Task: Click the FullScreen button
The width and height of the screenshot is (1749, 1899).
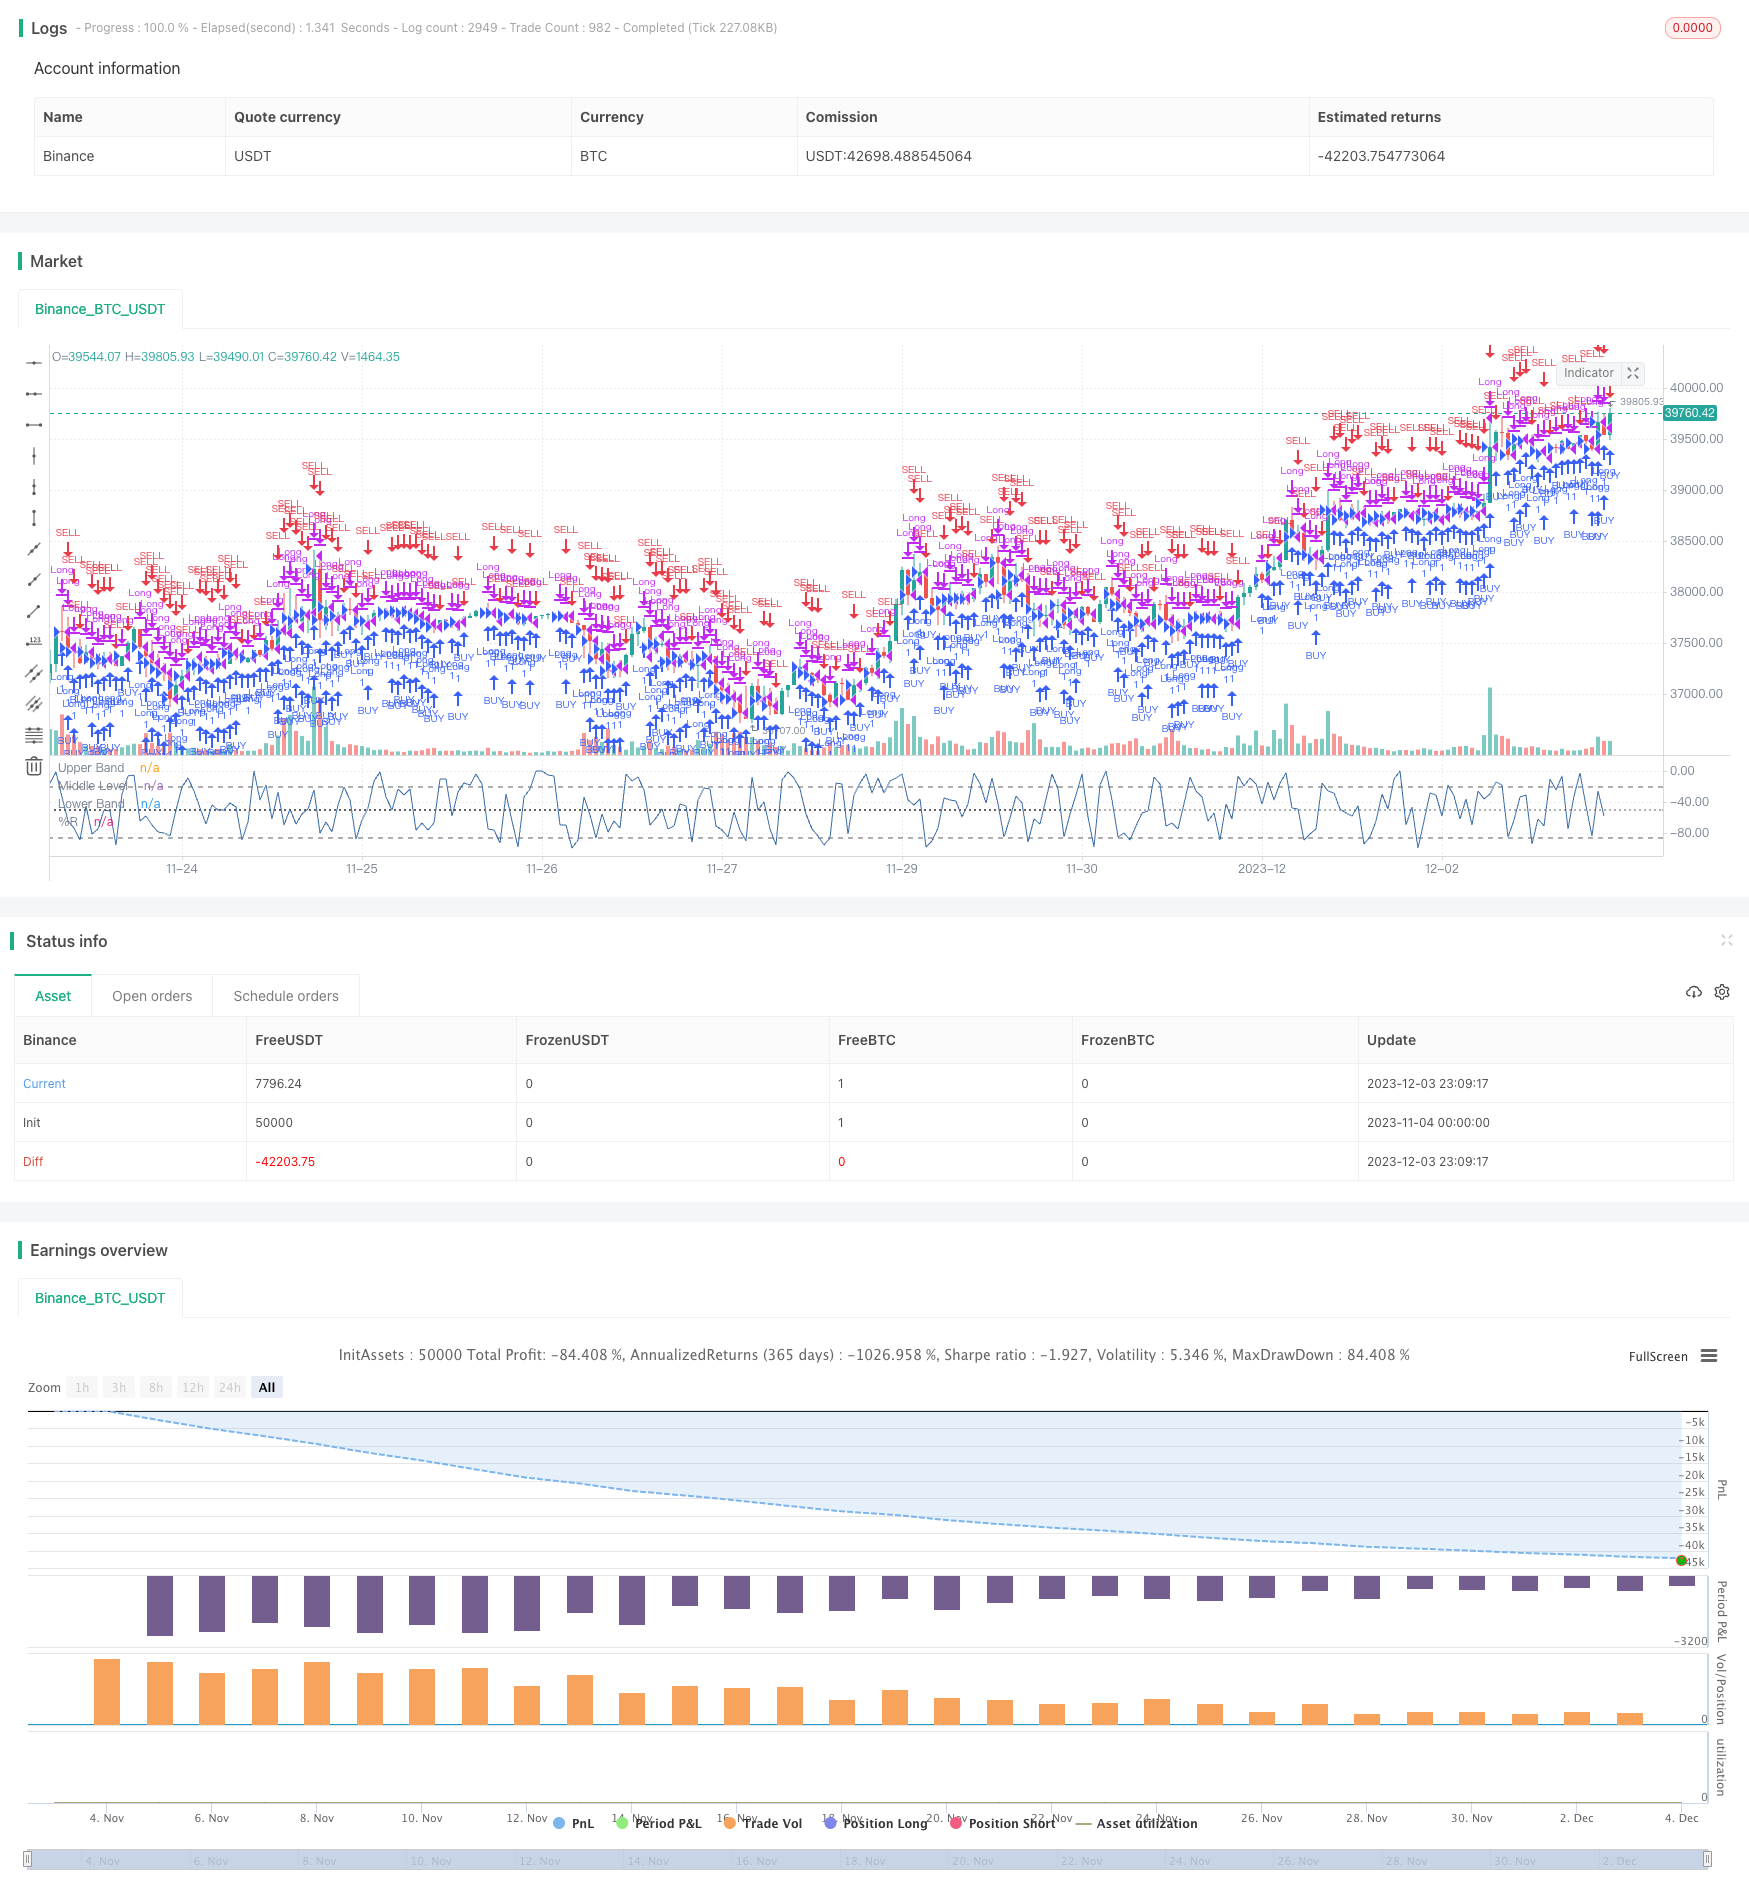Action: pos(1657,1356)
